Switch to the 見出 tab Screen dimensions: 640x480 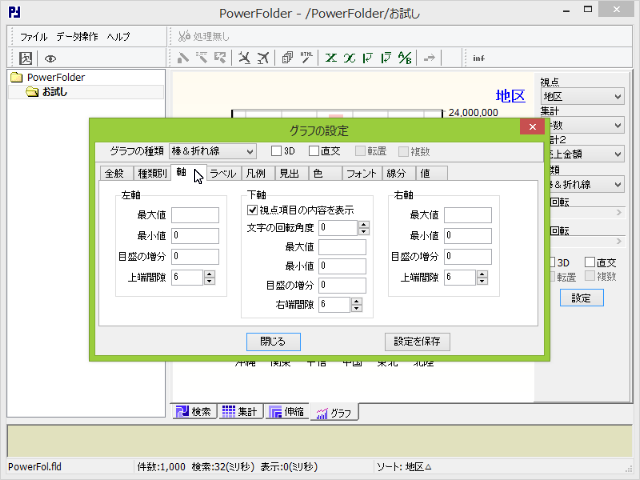click(291, 173)
